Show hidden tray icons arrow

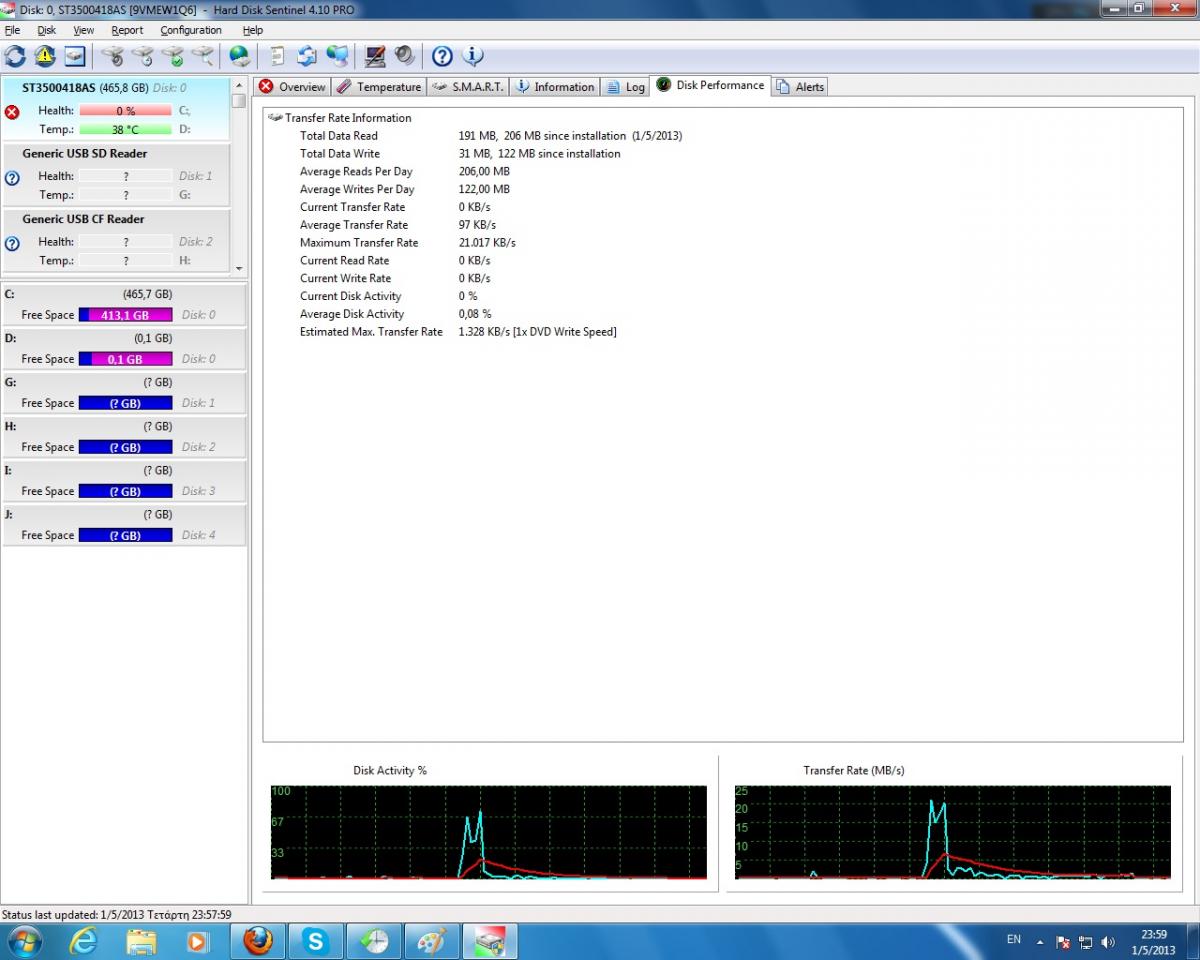coord(1040,942)
